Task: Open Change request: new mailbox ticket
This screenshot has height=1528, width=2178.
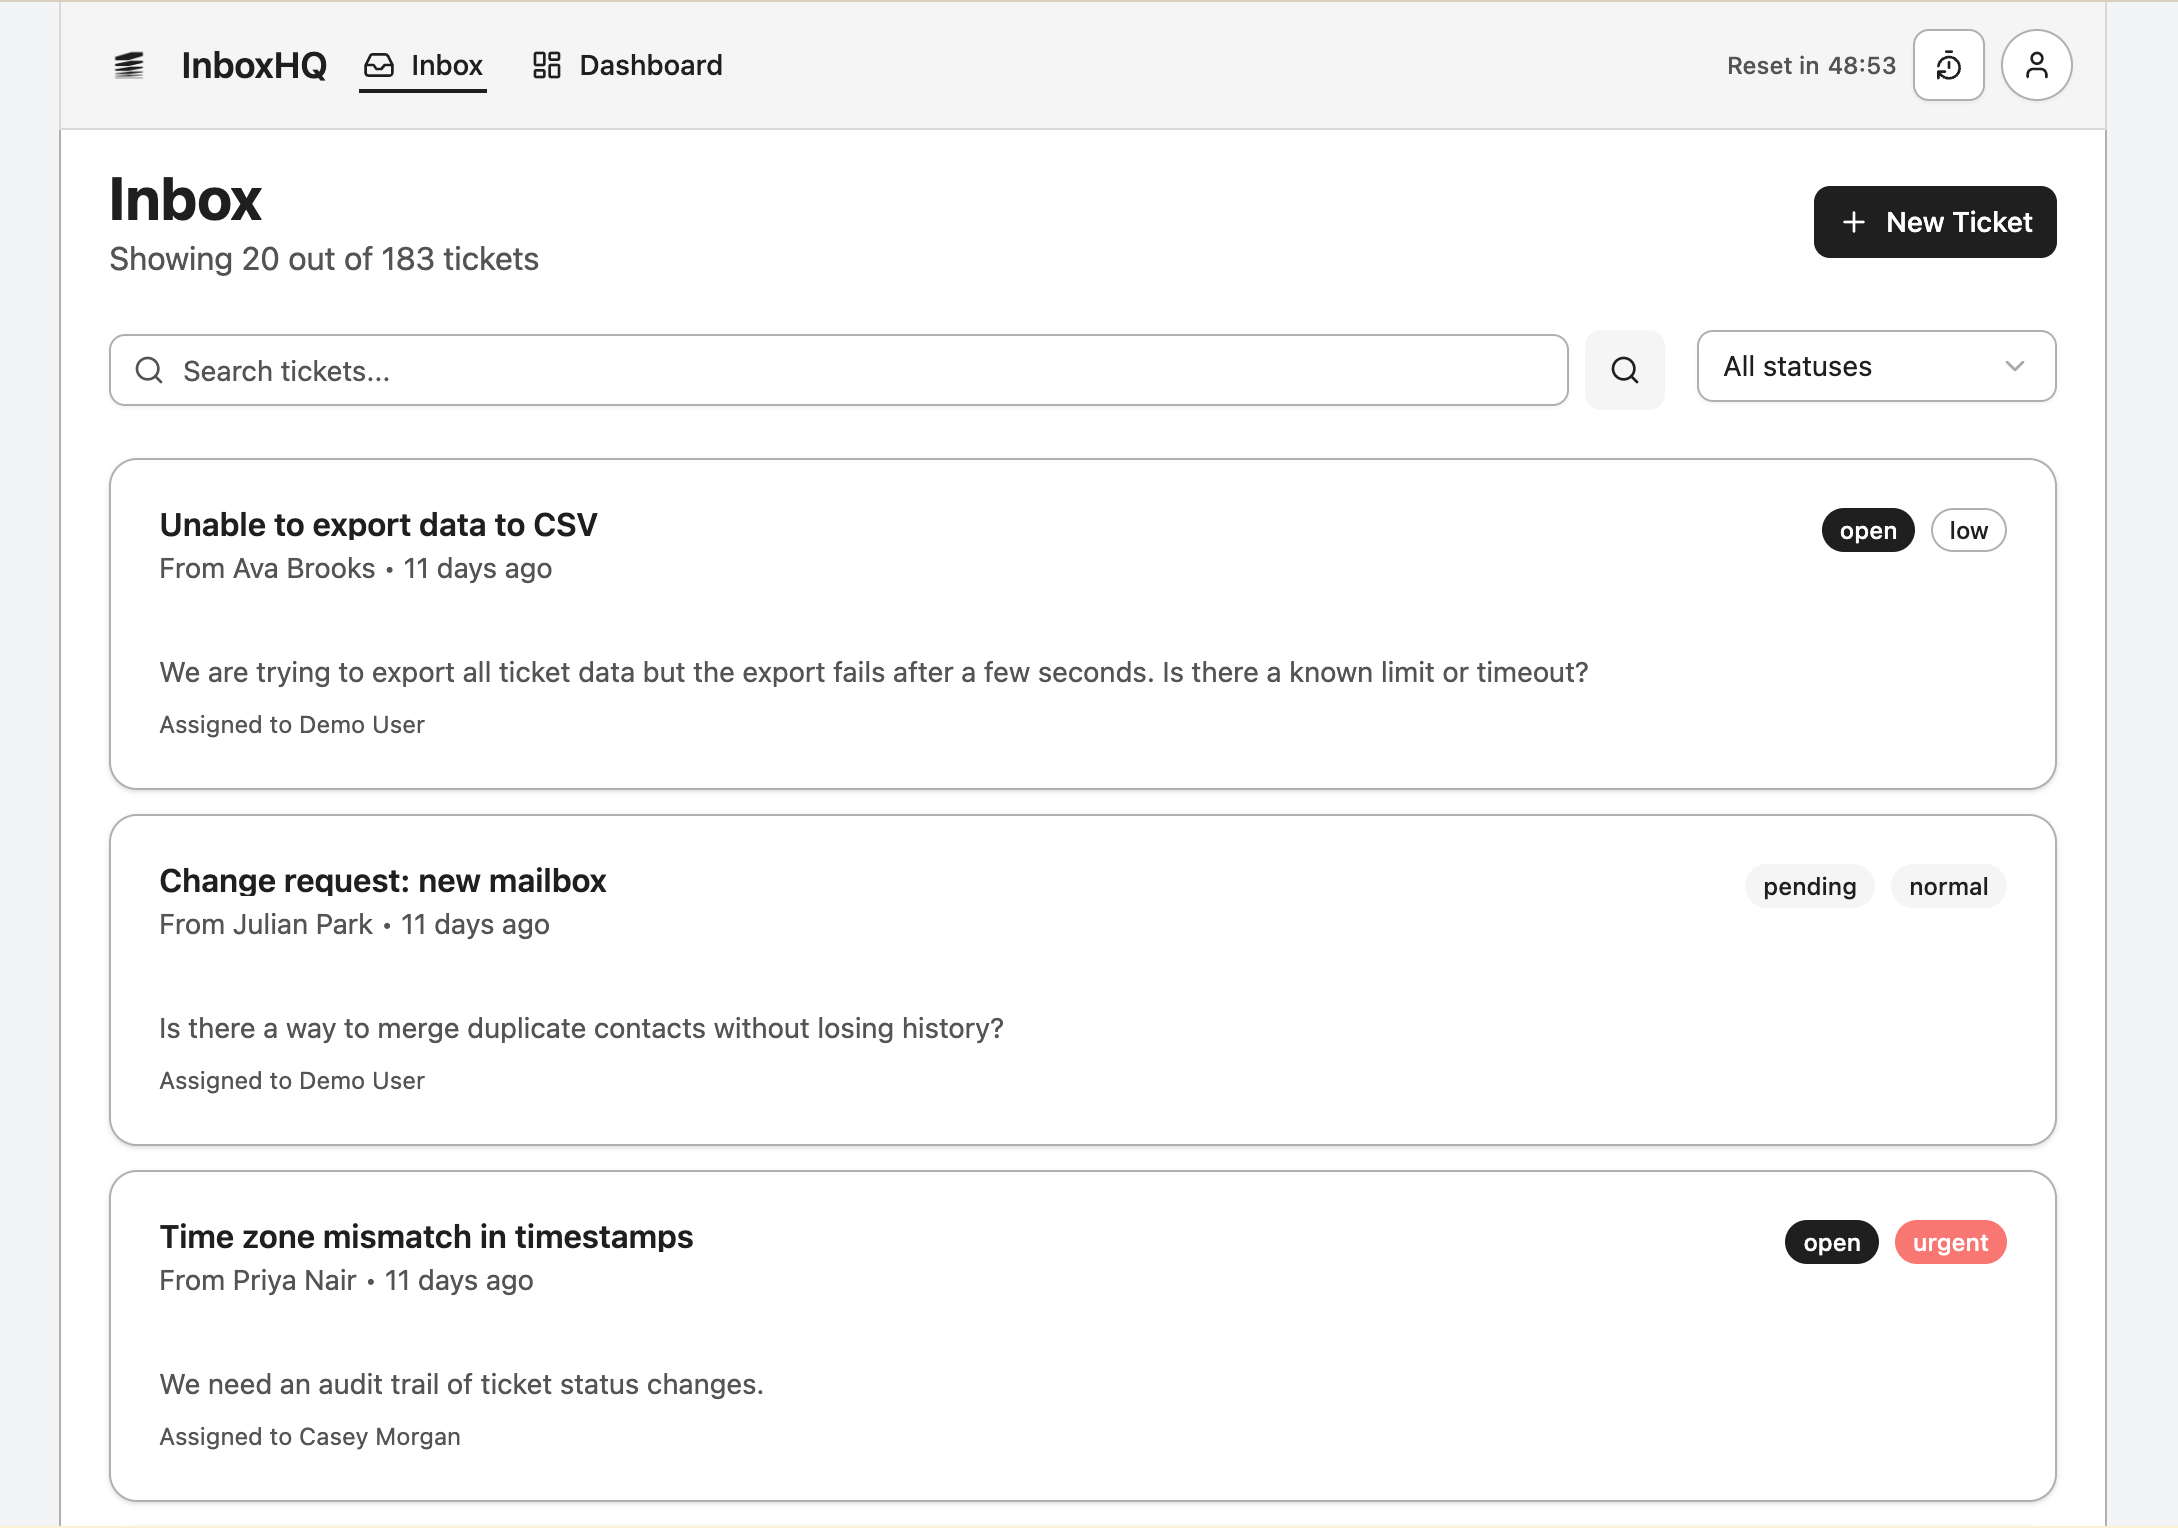Action: click(382, 881)
